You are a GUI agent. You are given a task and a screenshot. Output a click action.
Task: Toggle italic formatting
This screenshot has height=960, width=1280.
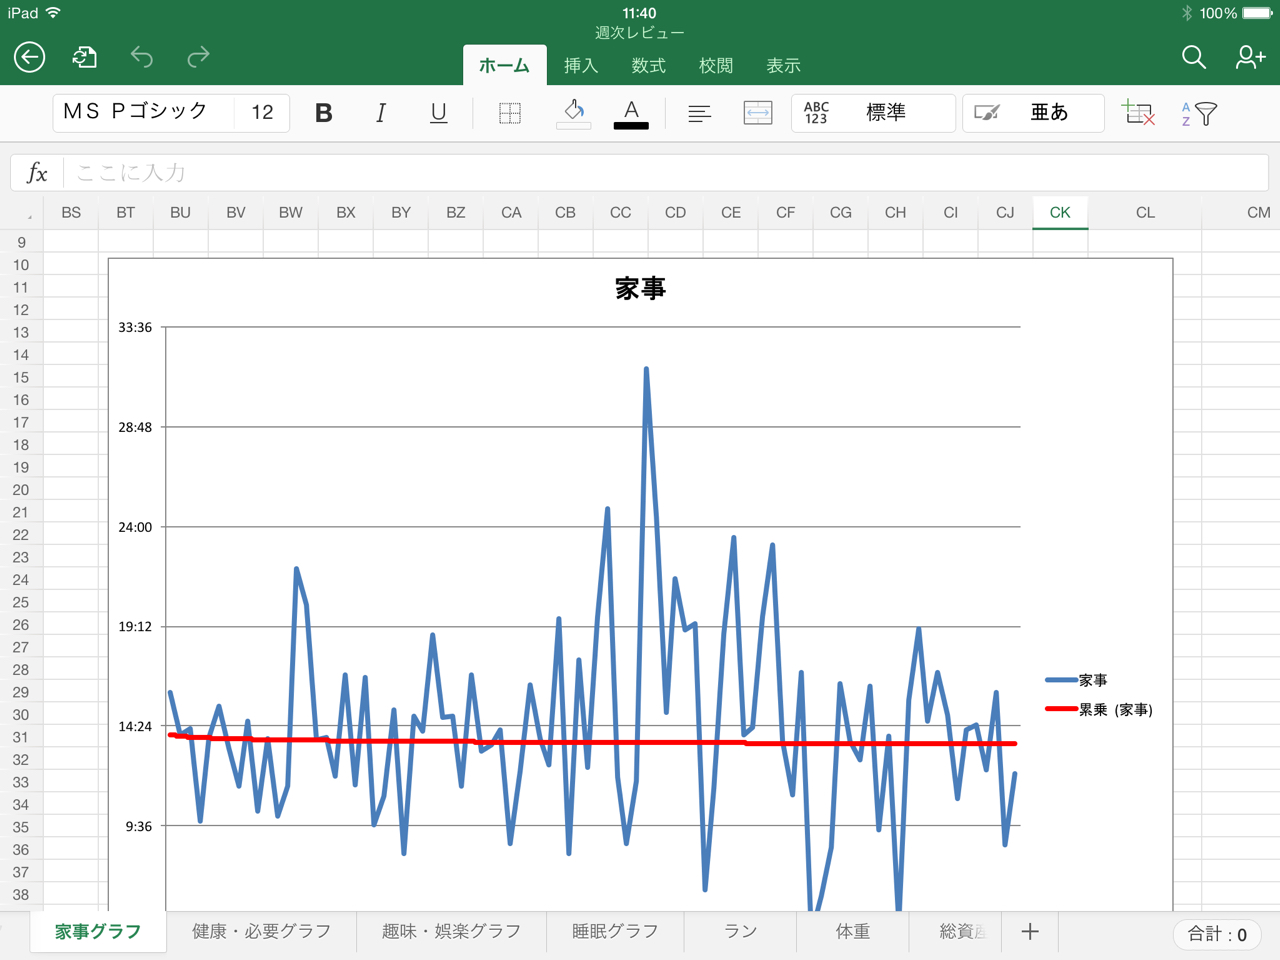pyautogui.click(x=380, y=113)
